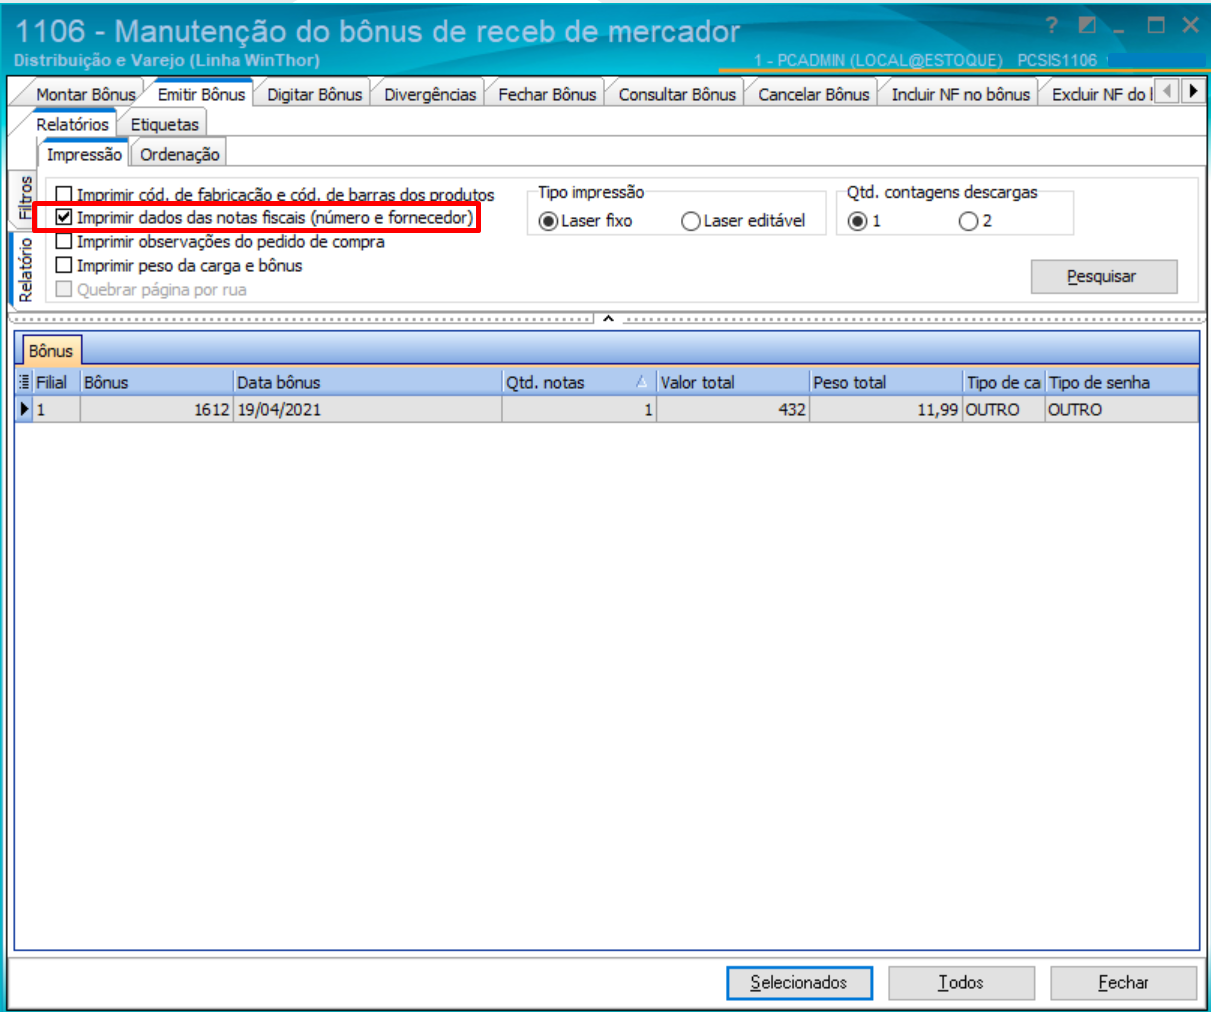Click the Fechar button

[x=1123, y=983]
